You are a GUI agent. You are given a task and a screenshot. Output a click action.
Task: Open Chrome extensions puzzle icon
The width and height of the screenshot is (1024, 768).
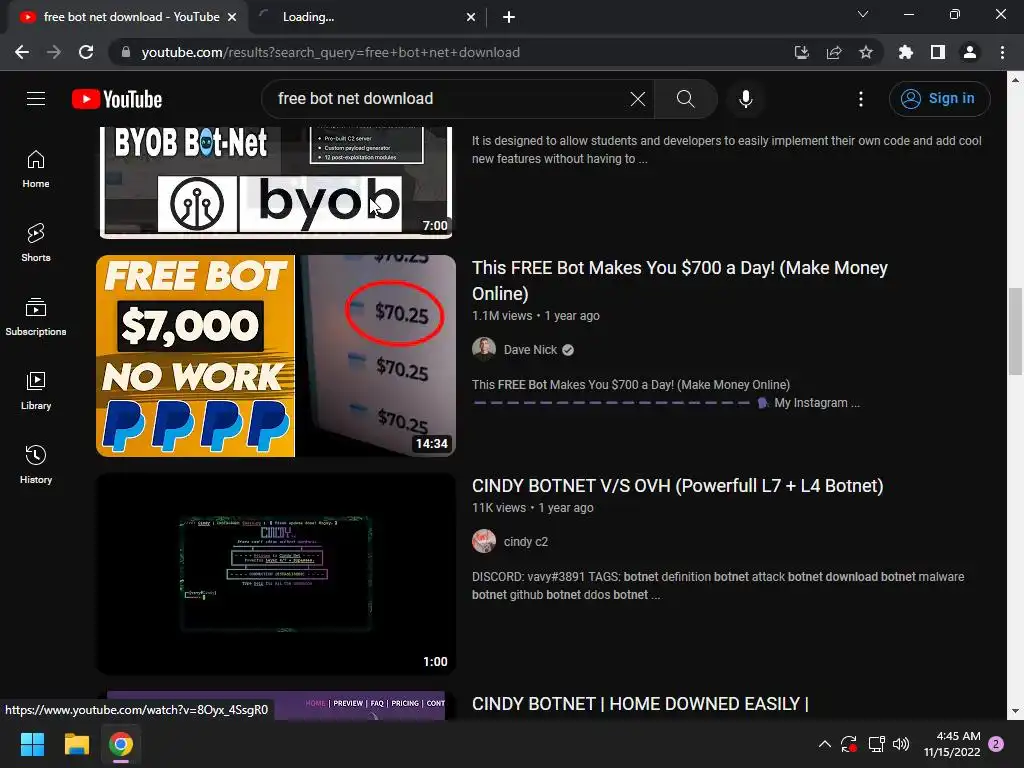click(906, 52)
